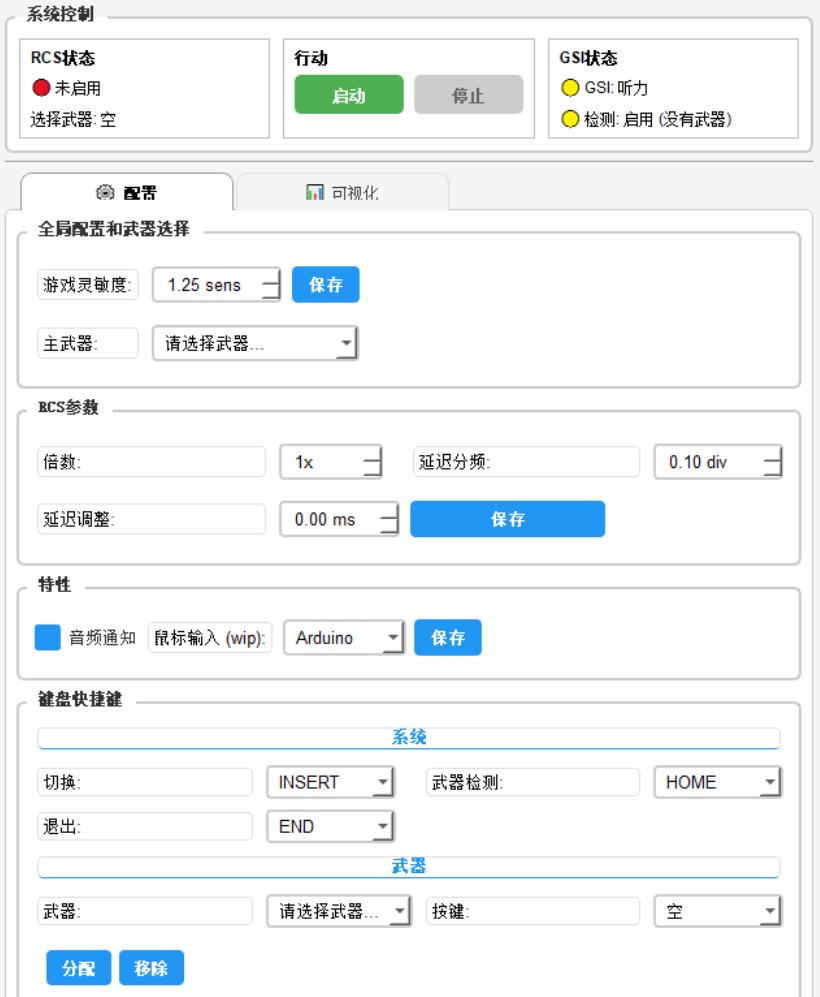The width and height of the screenshot is (820, 997).
Task: Click the yellow 检测 启用 status indicator
Action: pos(568,120)
